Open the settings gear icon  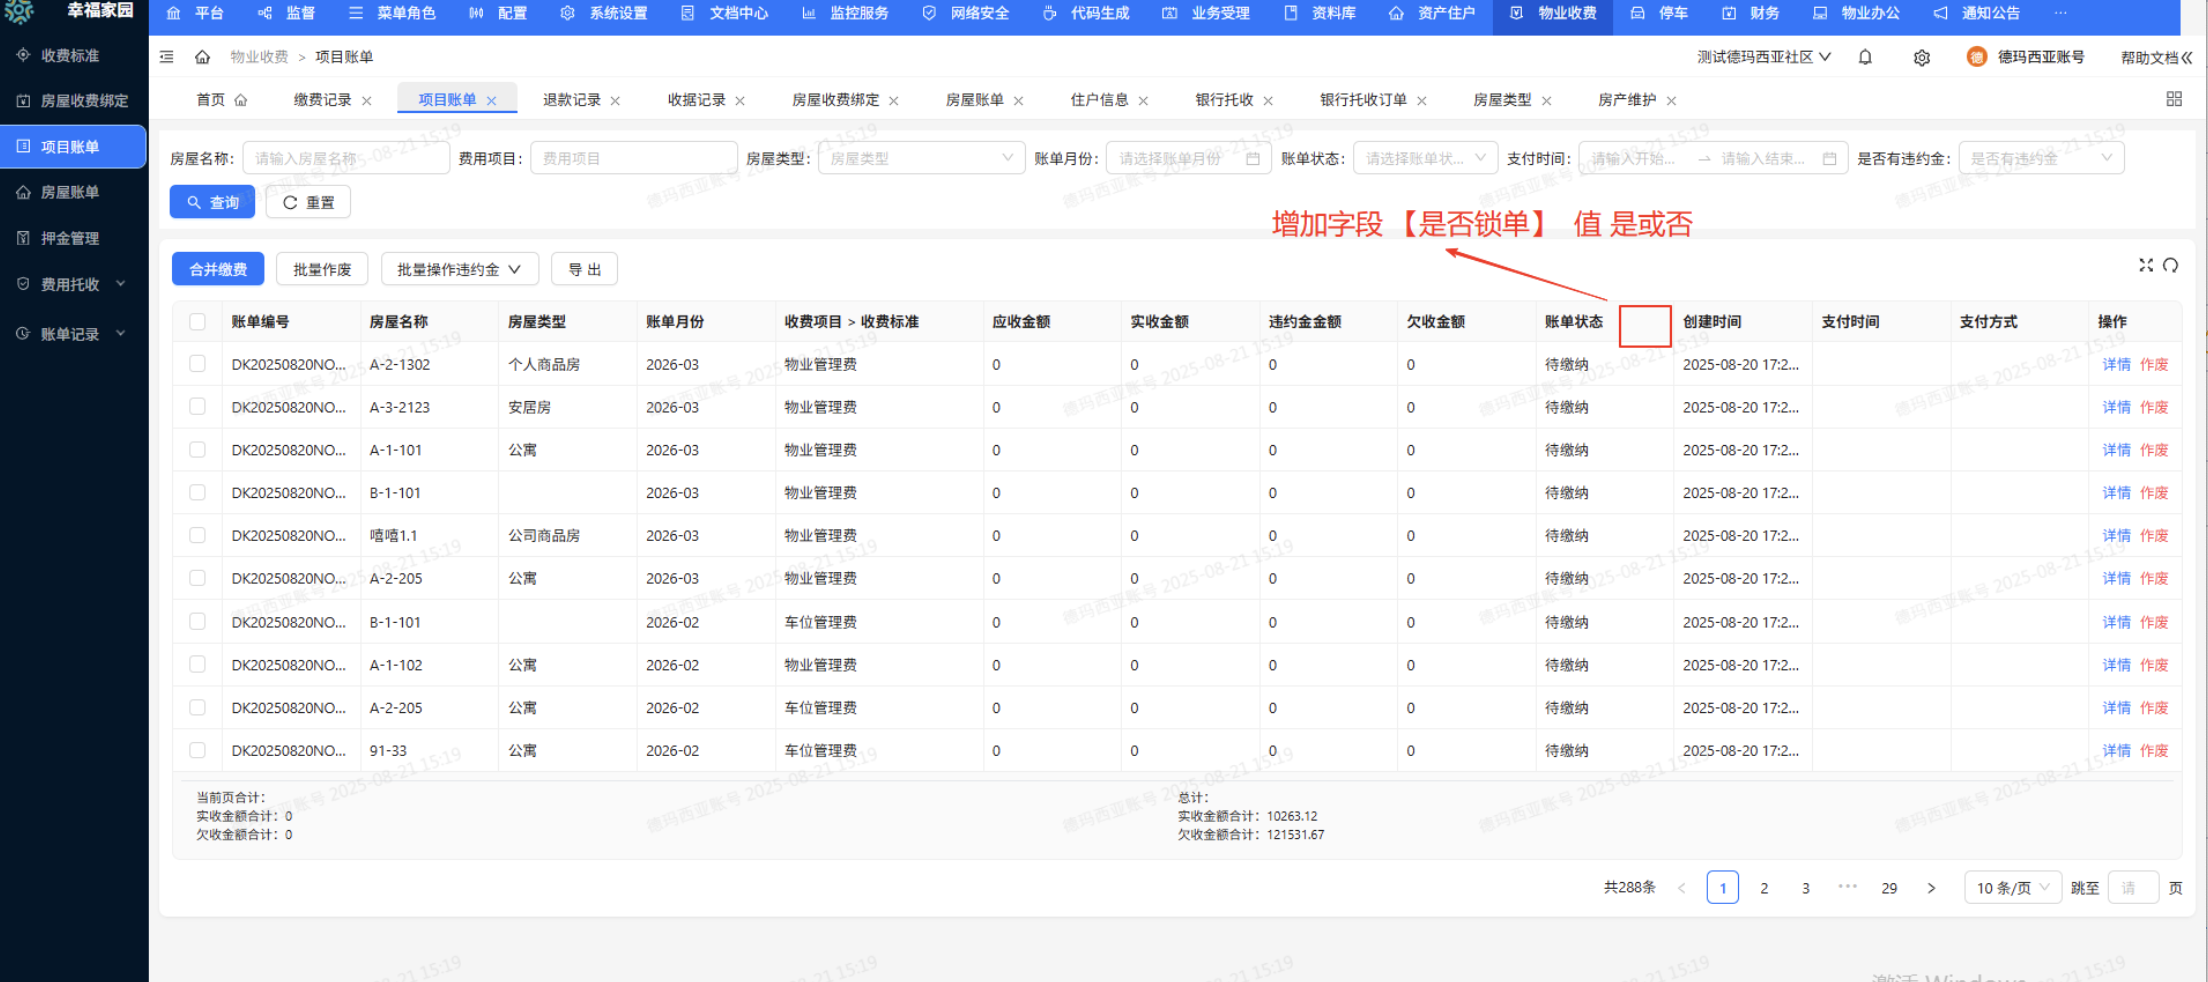[x=1921, y=57]
